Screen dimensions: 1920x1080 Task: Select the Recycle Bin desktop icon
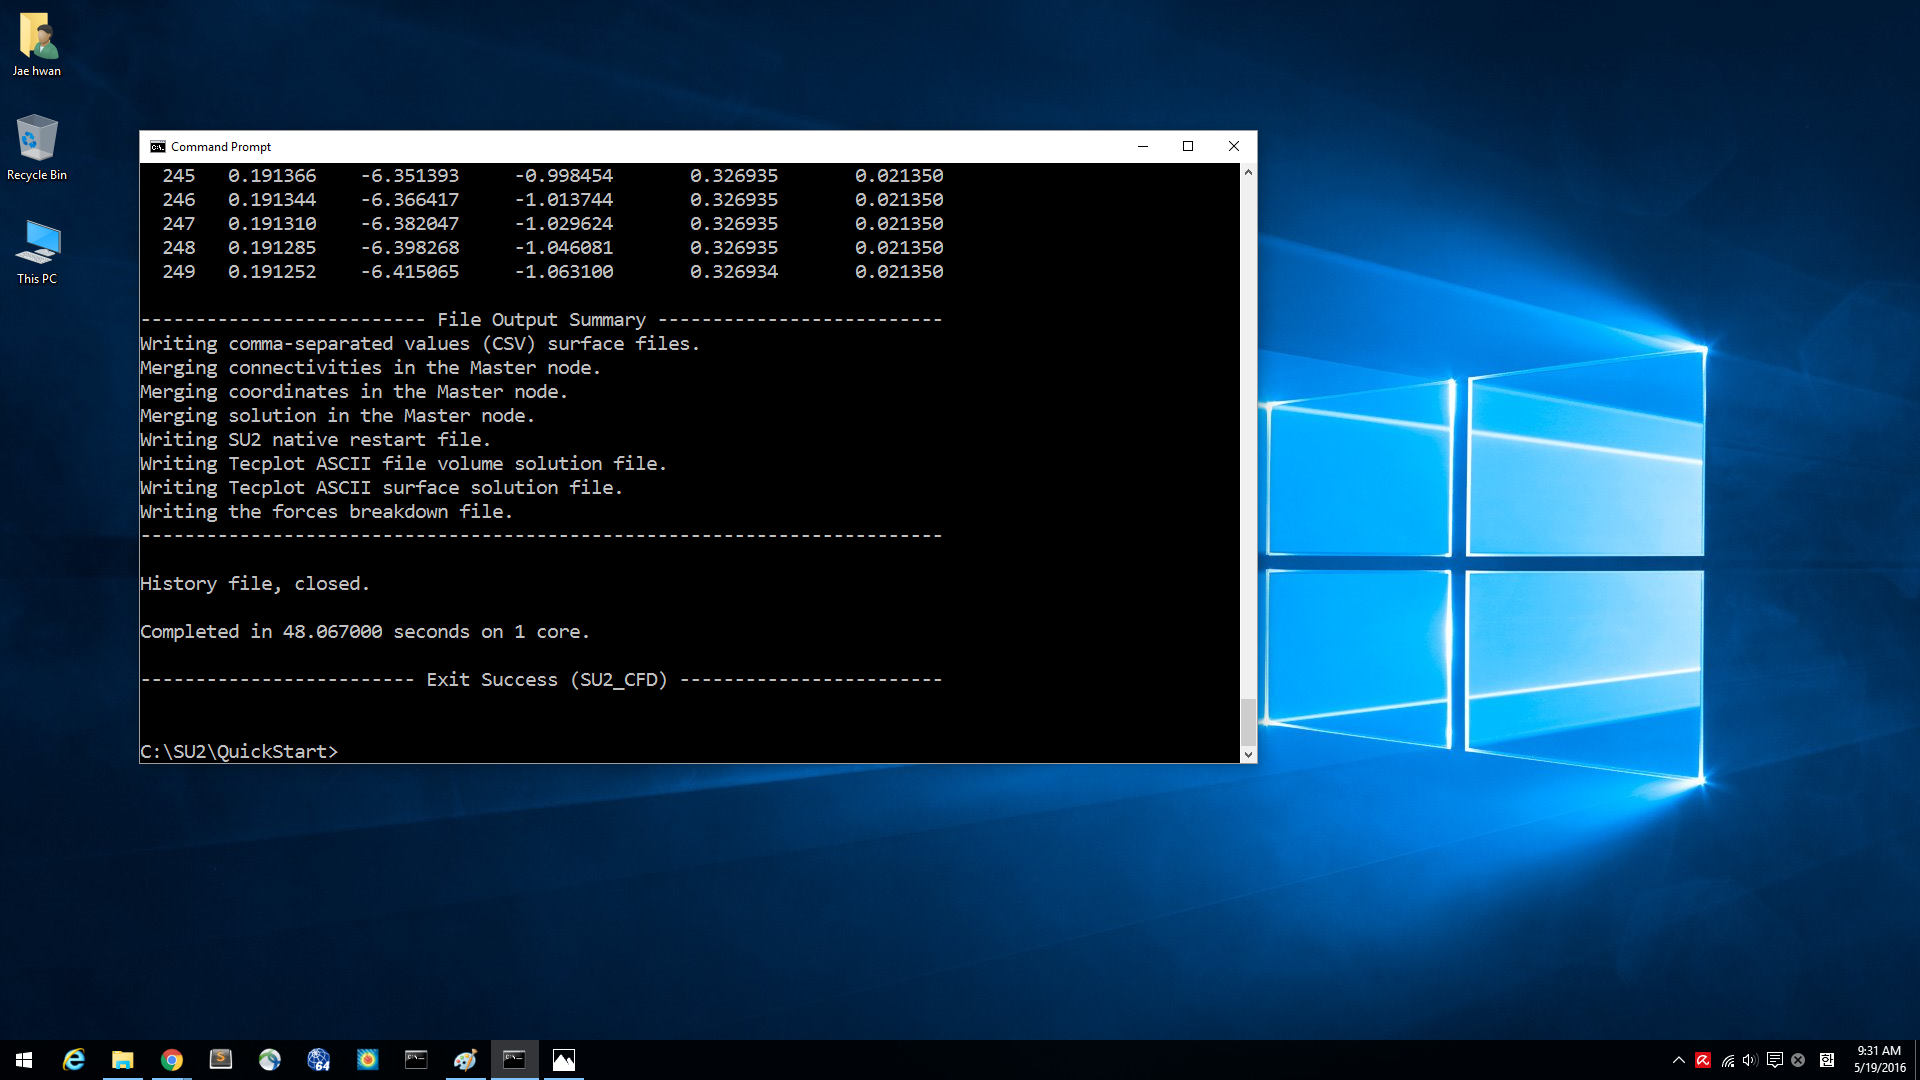coord(37,148)
